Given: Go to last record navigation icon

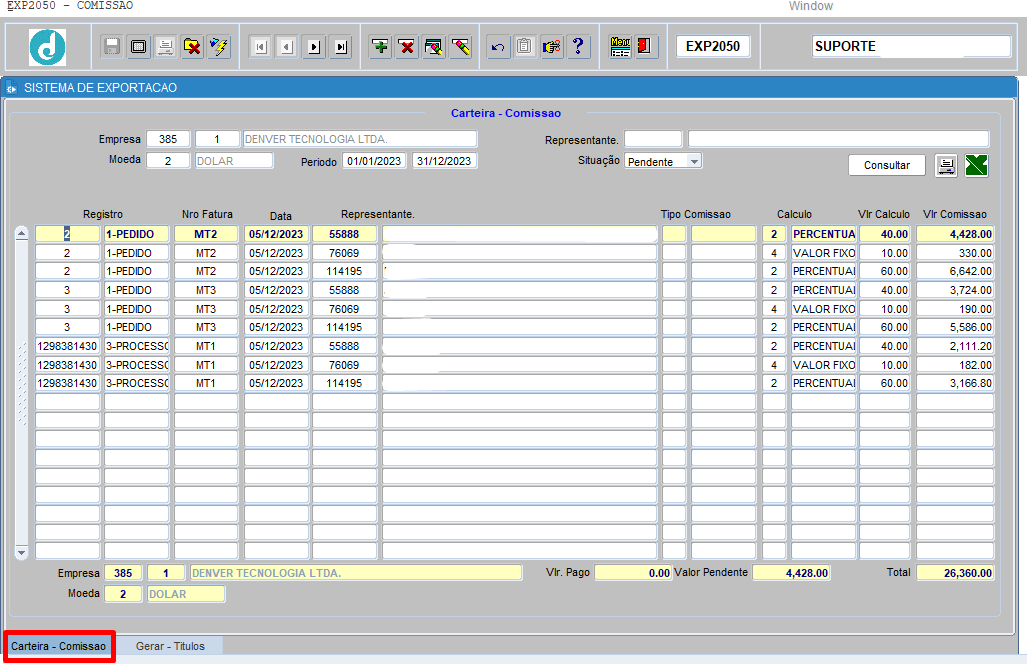Looking at the screenshot, I should 341,47.
